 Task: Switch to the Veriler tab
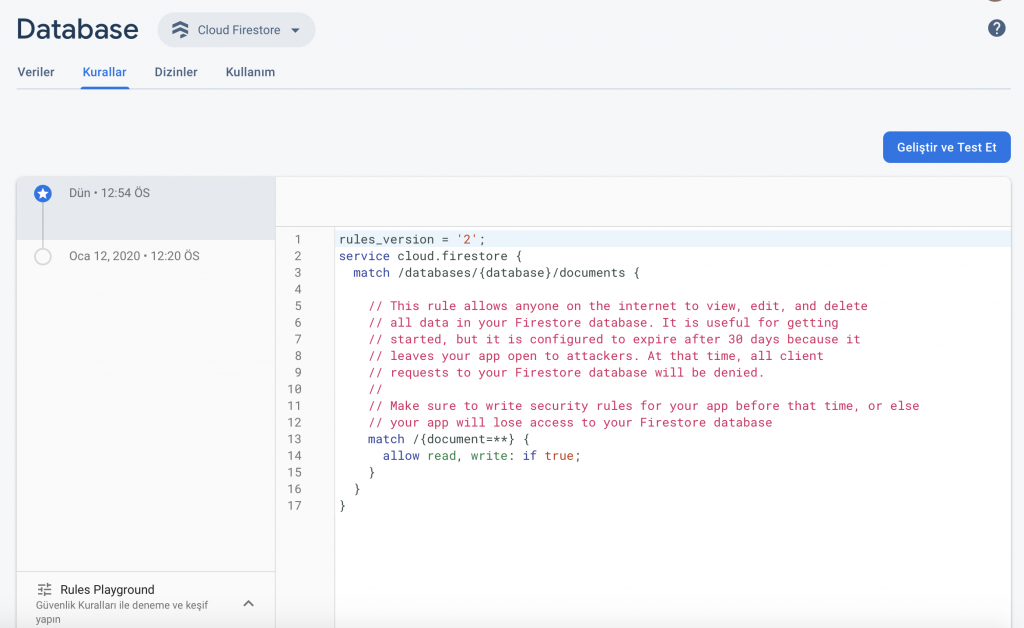click(x=36, y=72)
